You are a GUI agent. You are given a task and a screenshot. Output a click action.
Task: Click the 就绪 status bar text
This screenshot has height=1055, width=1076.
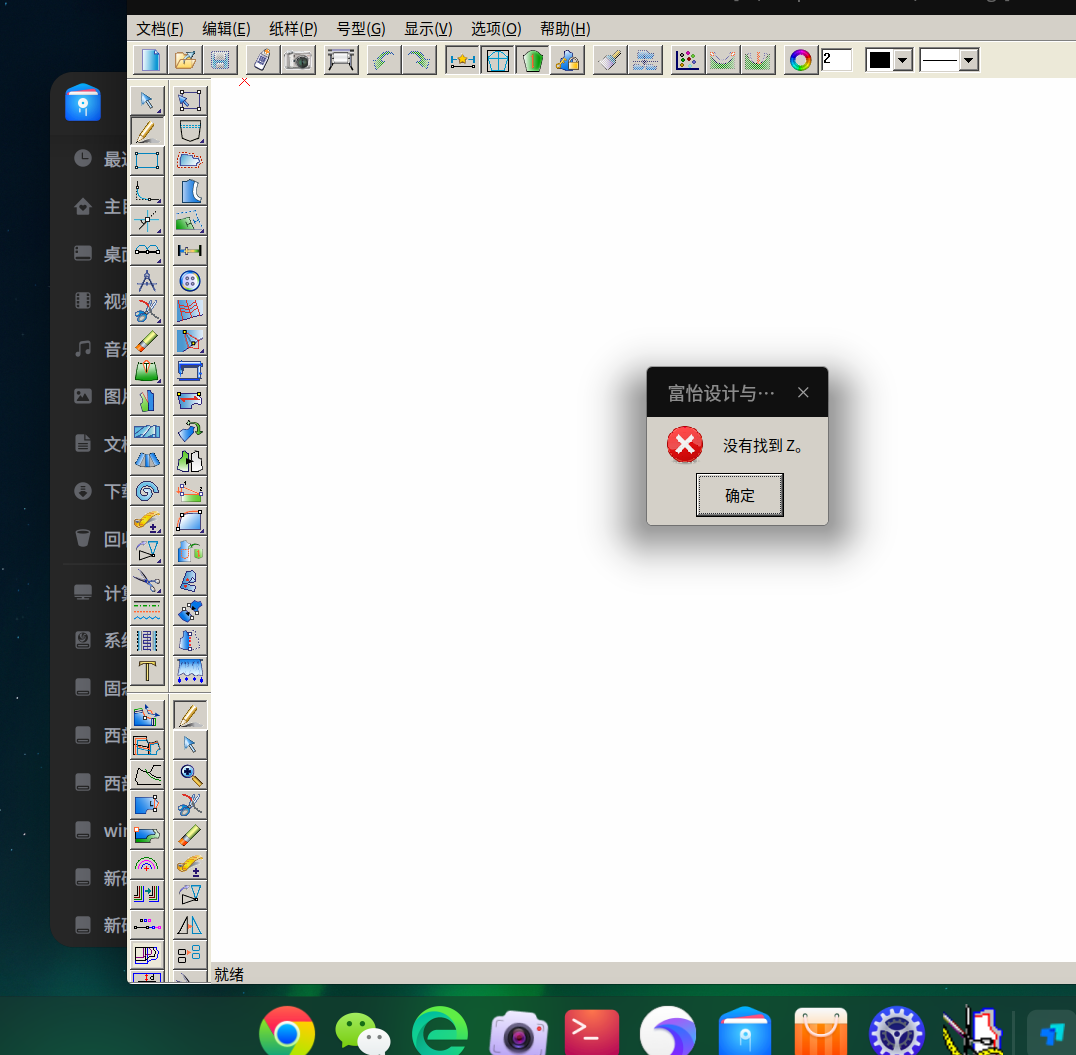pyautogui.click(x=229, y=974)
